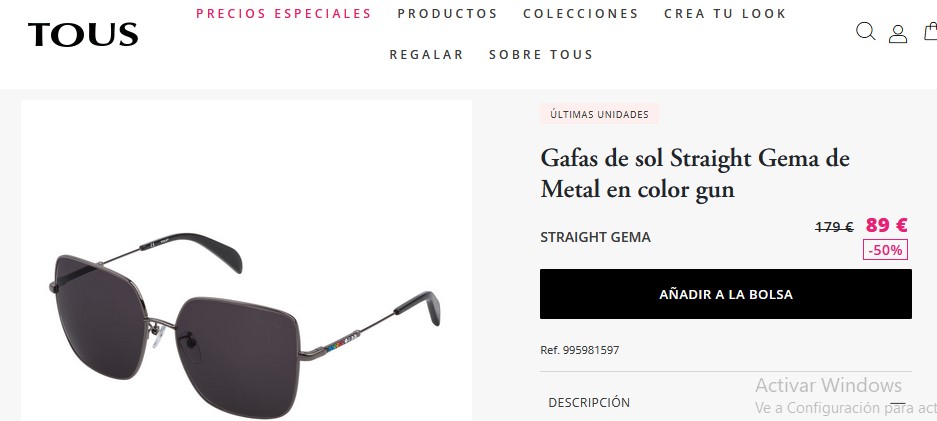Collapse the Descripción section
The image size is (937, 421).
click(898, 404)
